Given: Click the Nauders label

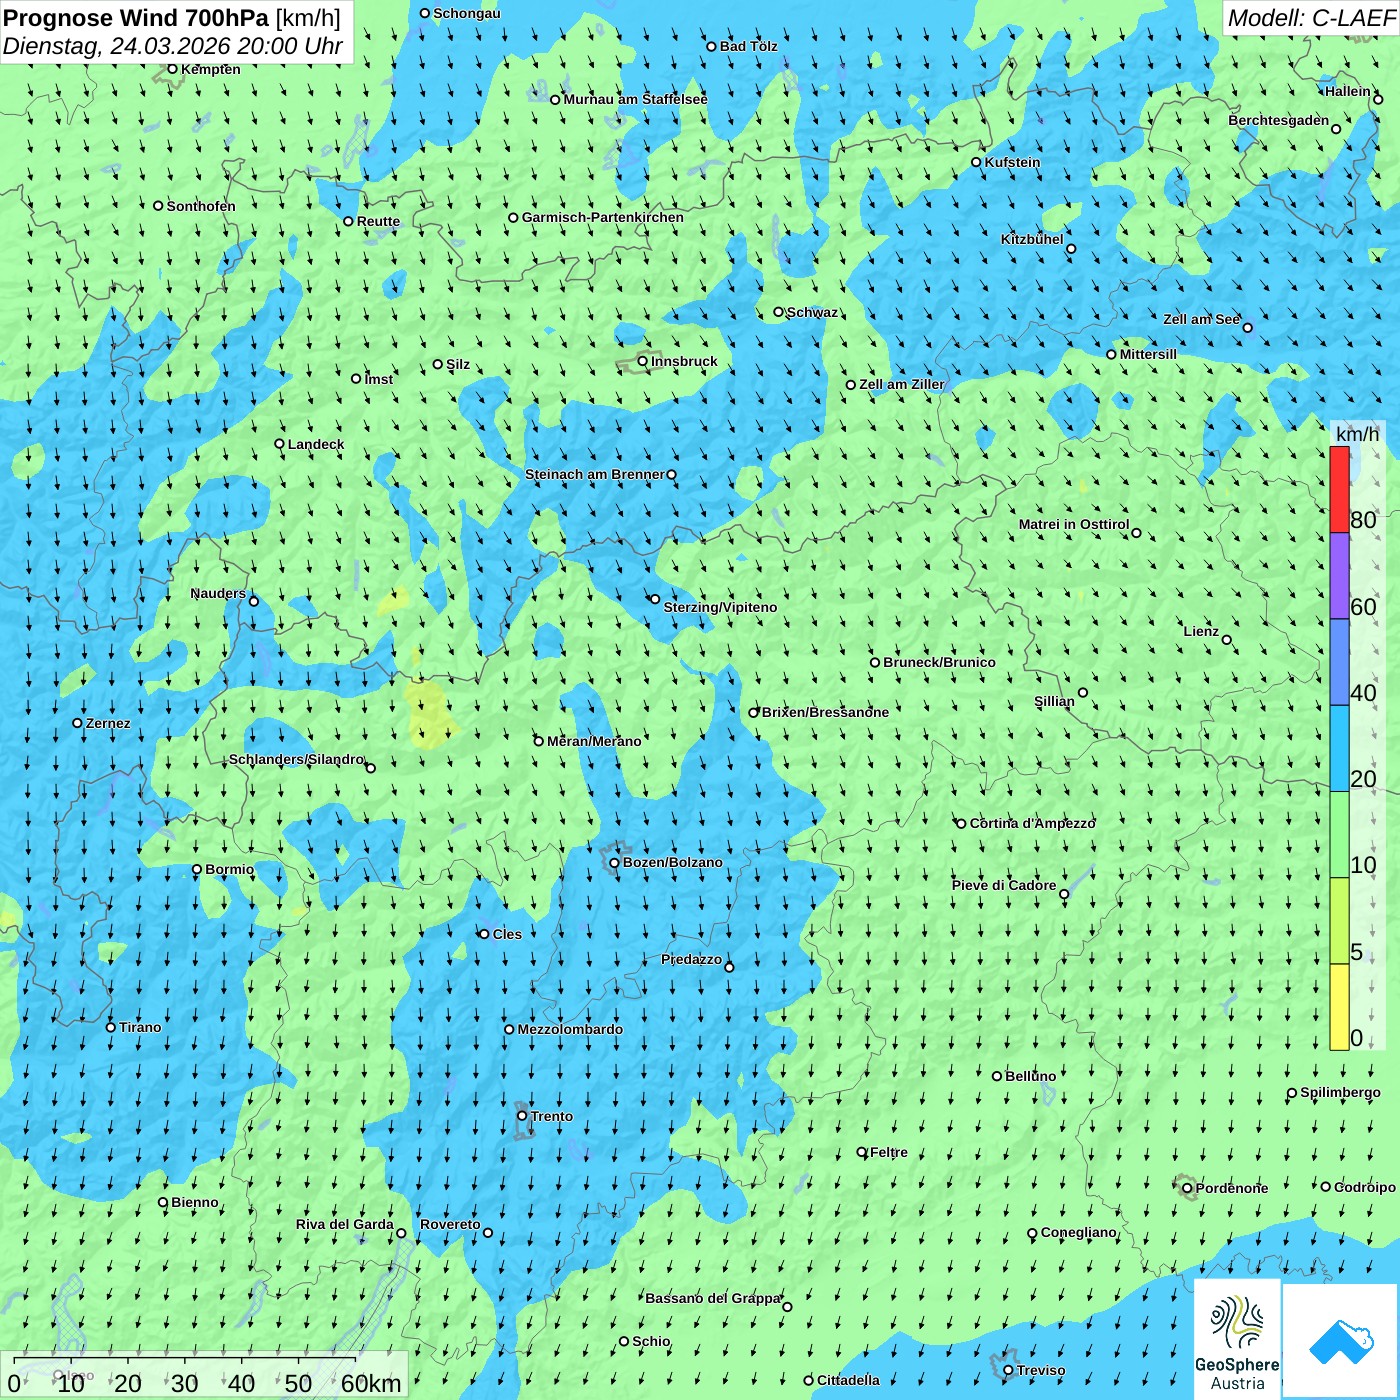Looking at the screenshot, I should pos(218,593).
